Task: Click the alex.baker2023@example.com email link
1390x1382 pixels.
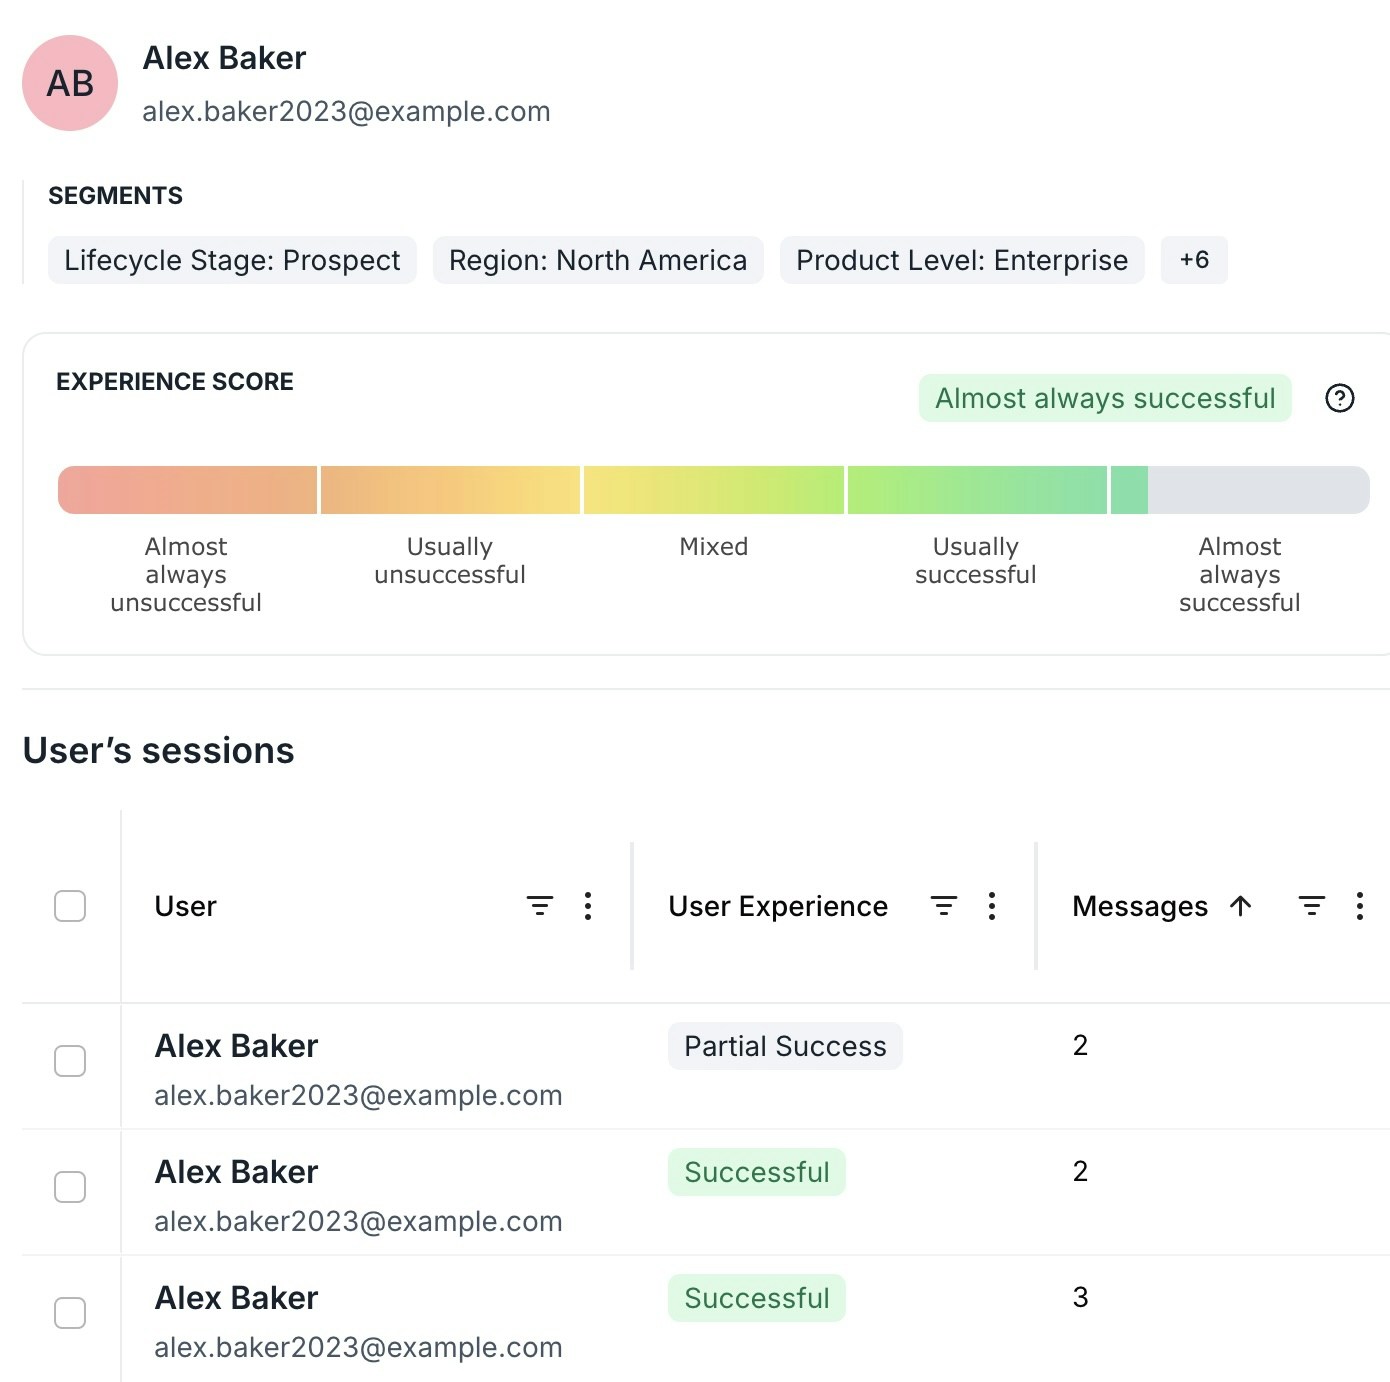Action: [x=346, y=111]
